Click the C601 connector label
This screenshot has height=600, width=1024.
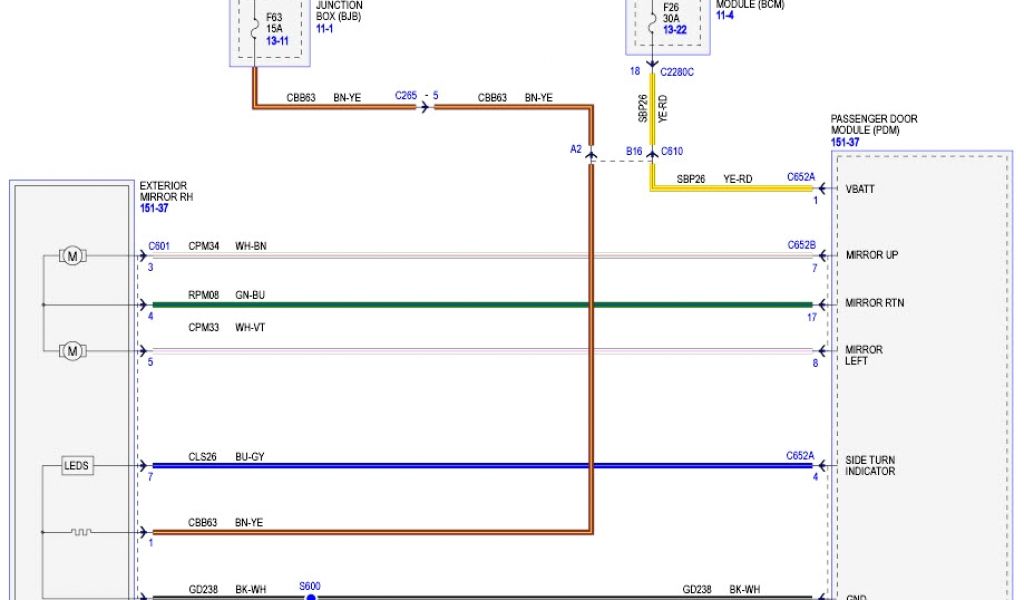(159, 245)
